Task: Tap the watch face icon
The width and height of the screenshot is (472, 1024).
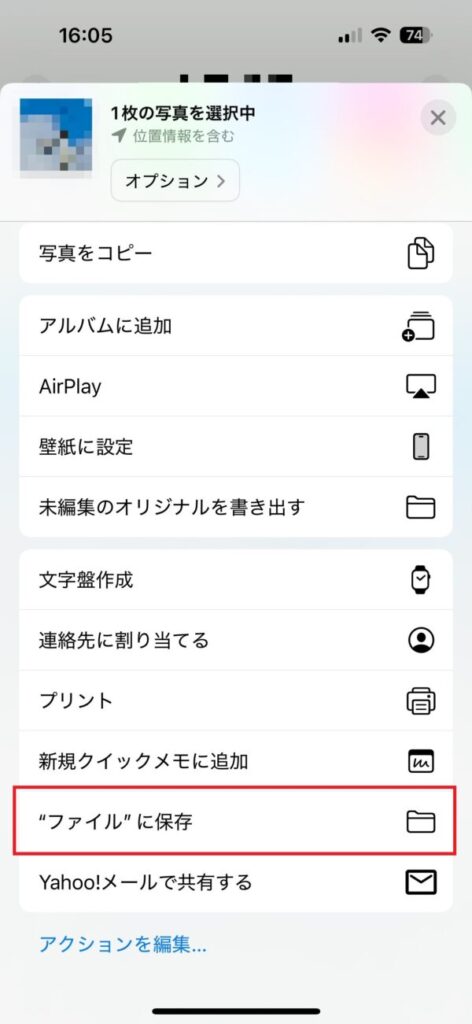Action: click(x=421, y=579)
